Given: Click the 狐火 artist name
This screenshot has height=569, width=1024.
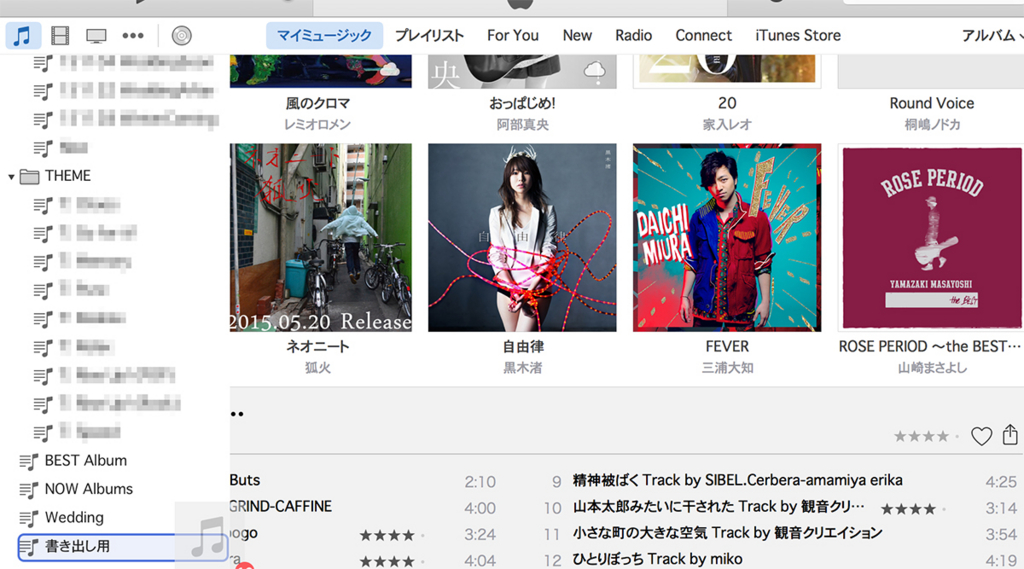Looking at the screenshot, I should point(317,368).
